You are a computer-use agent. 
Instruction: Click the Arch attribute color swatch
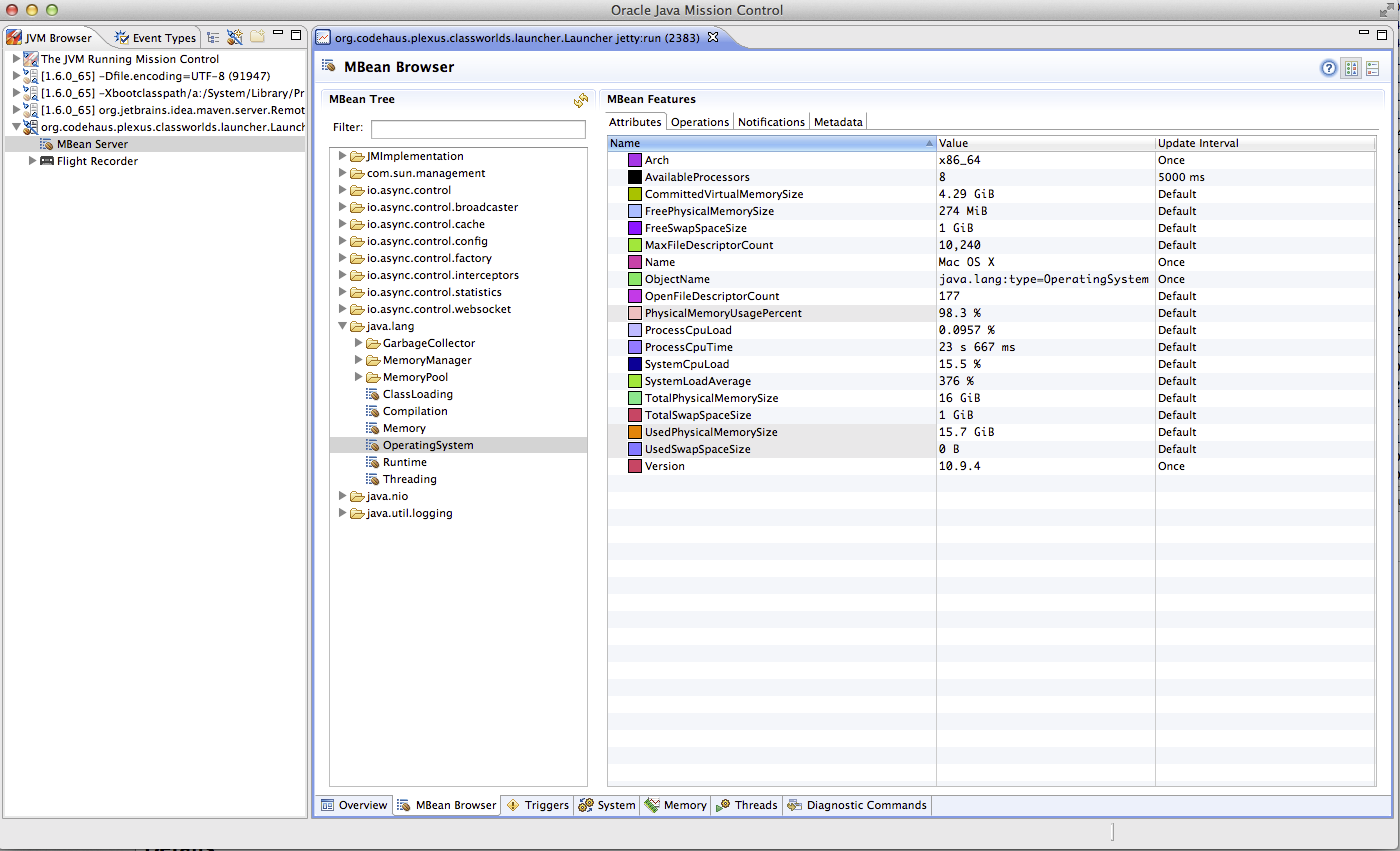point(634,160)
